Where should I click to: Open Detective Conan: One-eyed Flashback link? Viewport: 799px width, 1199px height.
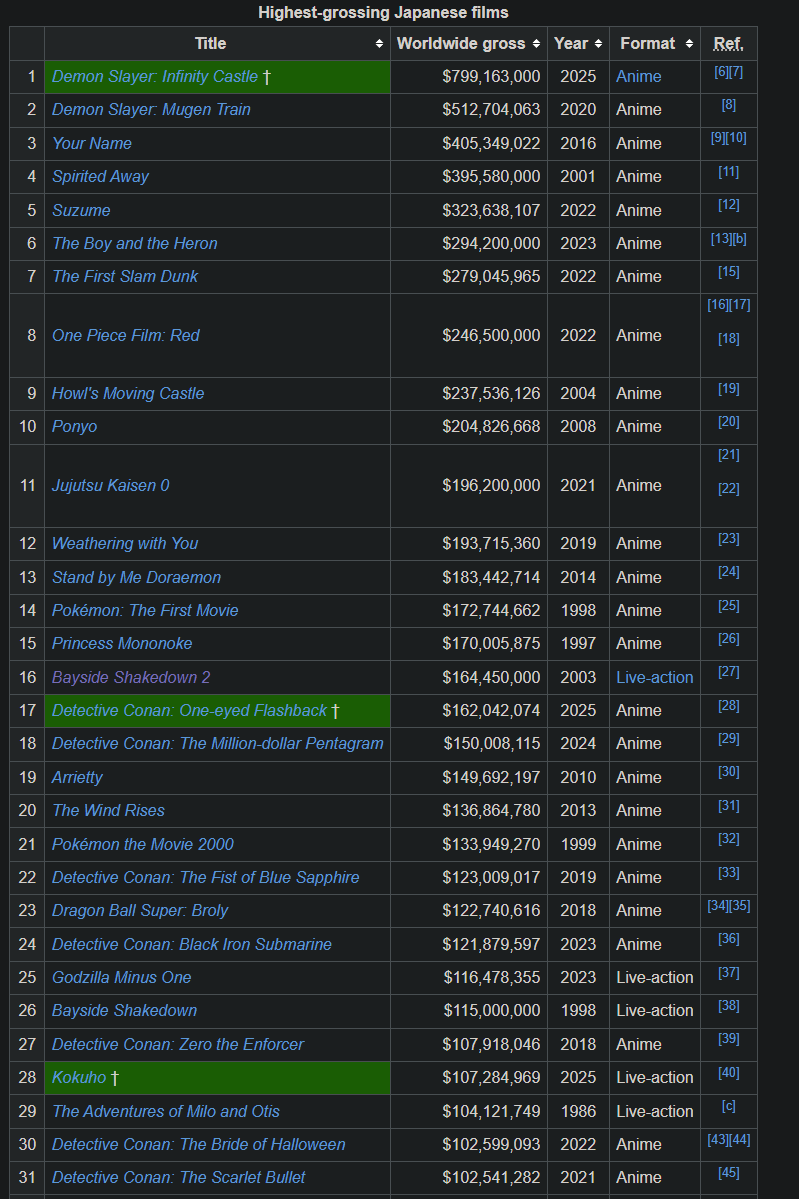[190, 710]
